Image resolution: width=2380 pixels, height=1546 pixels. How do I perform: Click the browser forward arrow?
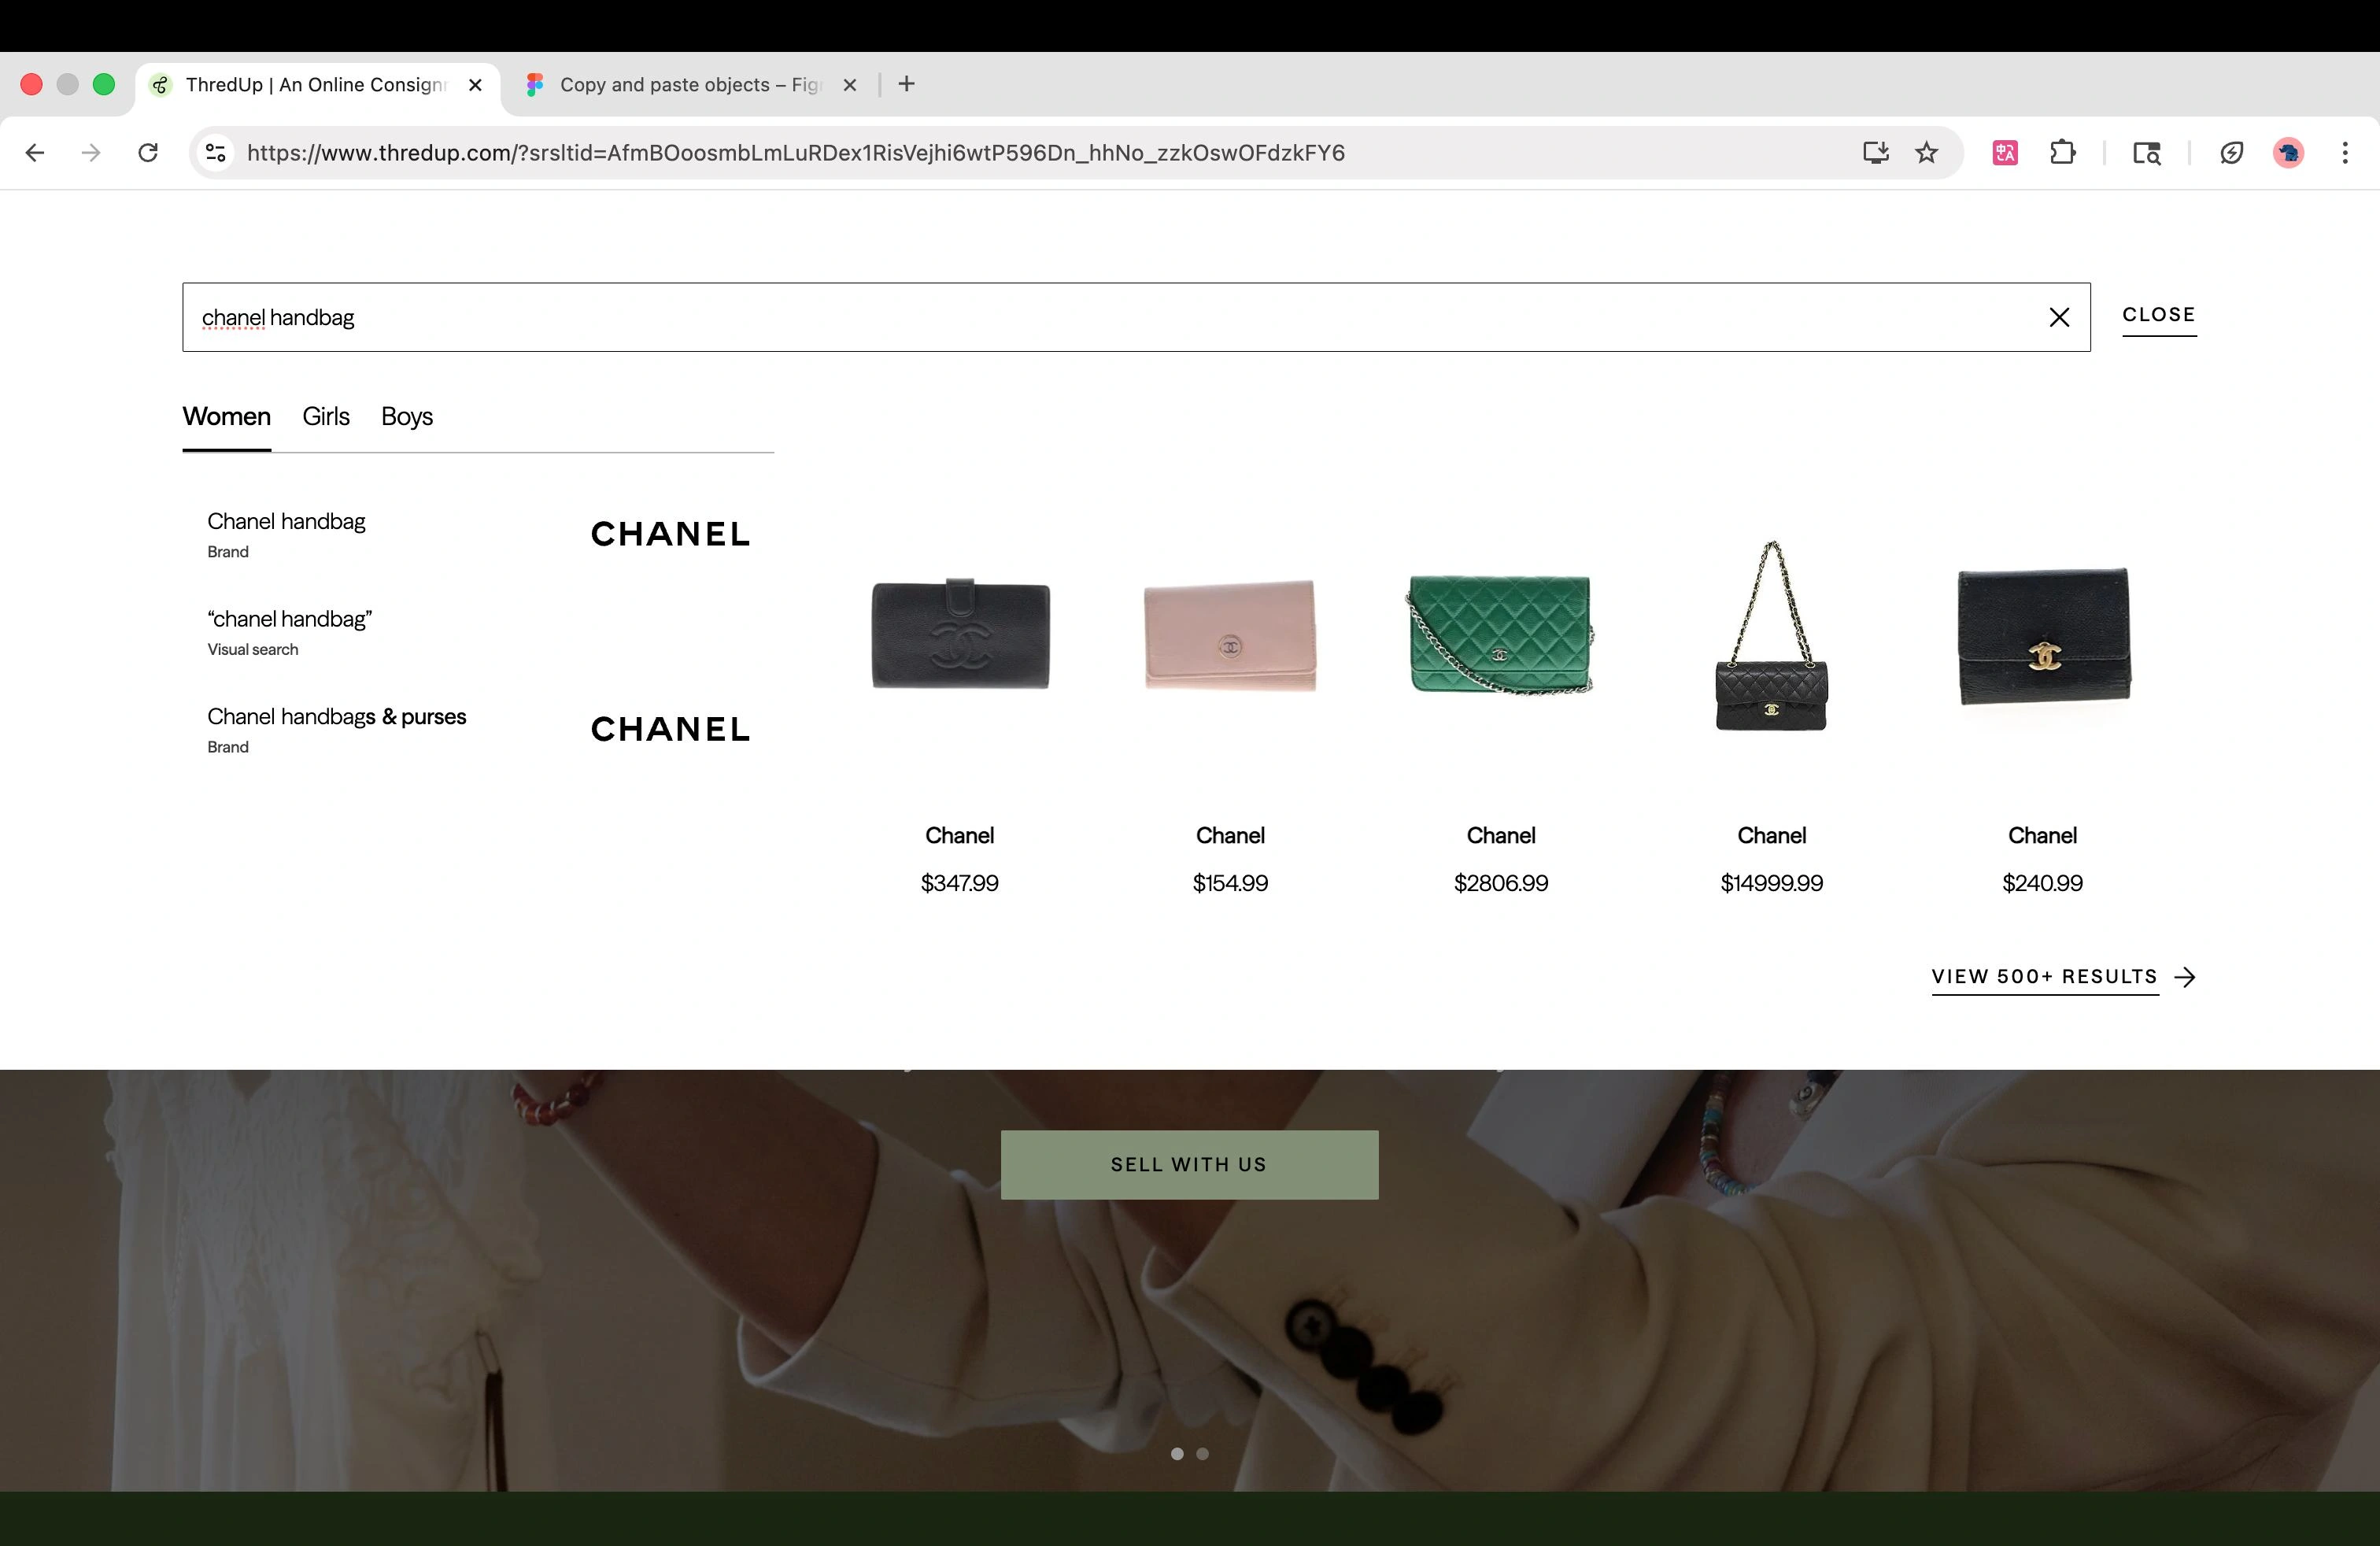91,153
